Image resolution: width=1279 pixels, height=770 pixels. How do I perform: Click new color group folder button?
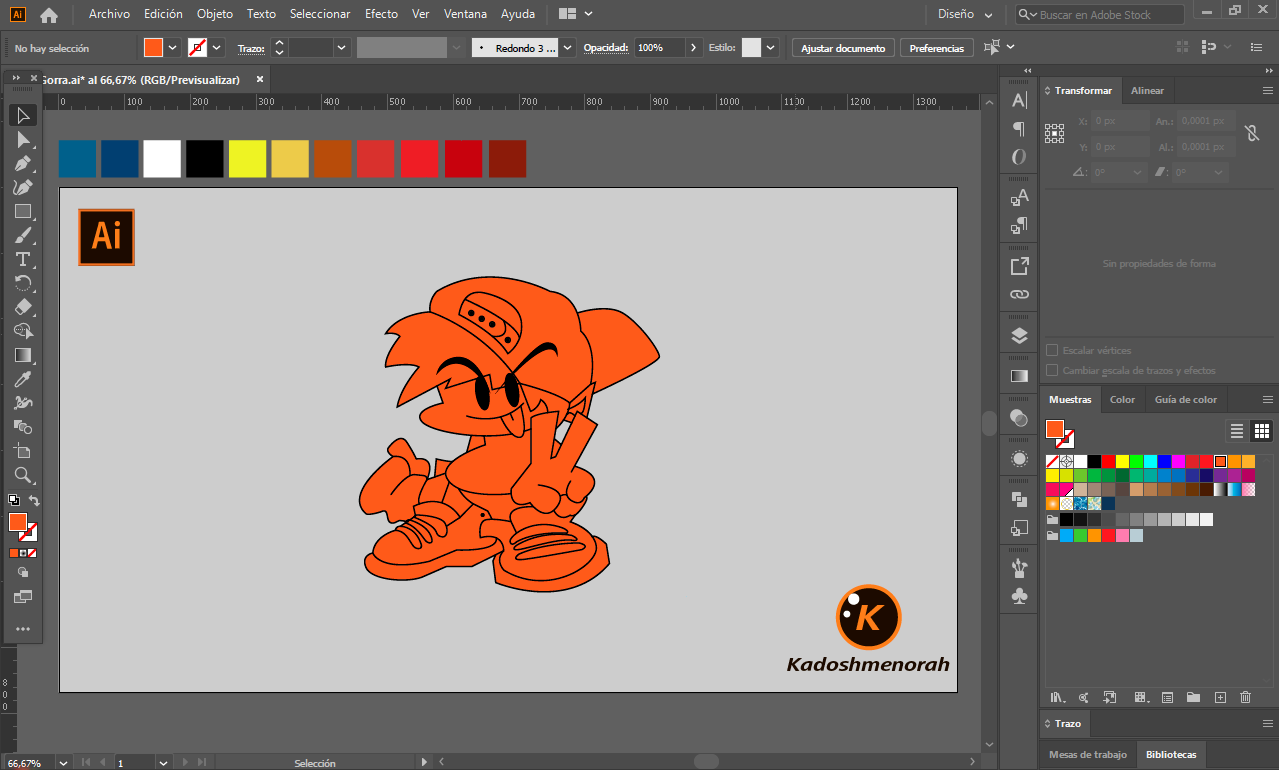click(1193, 697)
